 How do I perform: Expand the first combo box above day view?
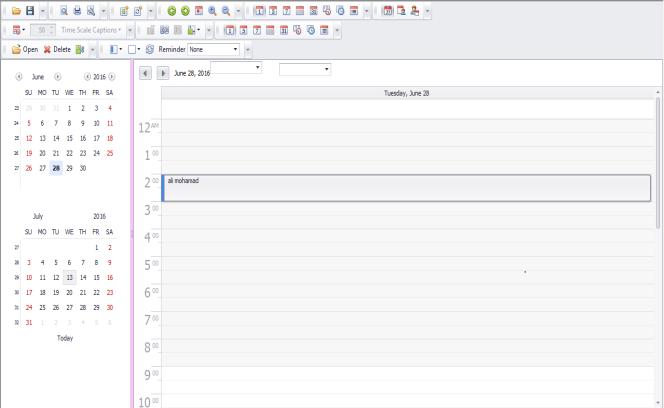tap(258, 68)
